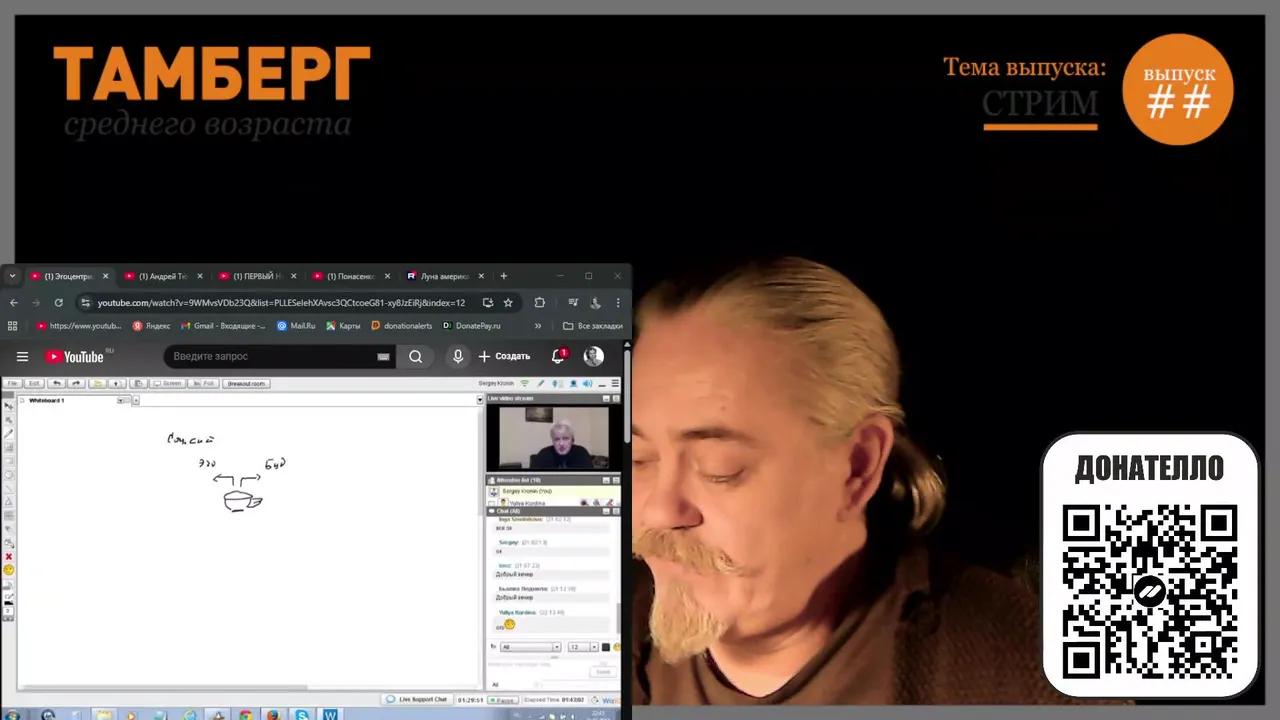Viewport: 1280px width, 720px height.
Task: Reload the page in Chrome
Action: pos(59,302)
